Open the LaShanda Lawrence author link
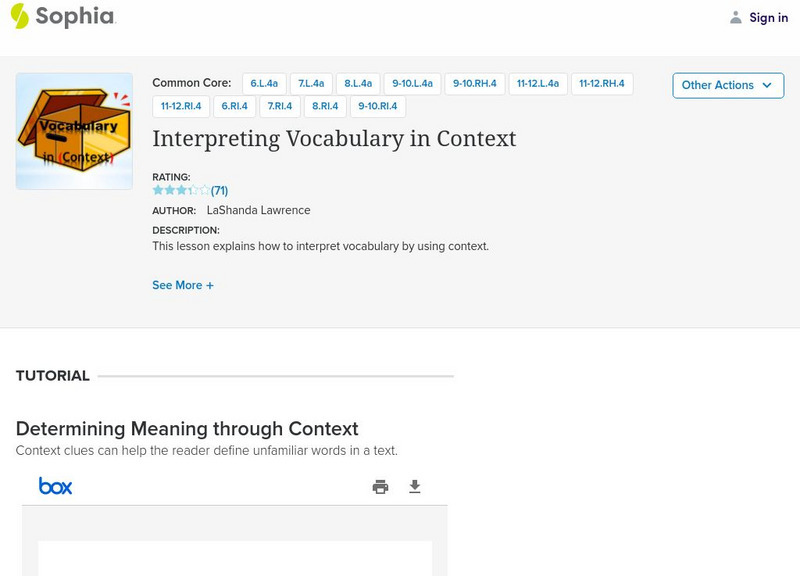This screenshot has width=800, height=576. point(258,210)
